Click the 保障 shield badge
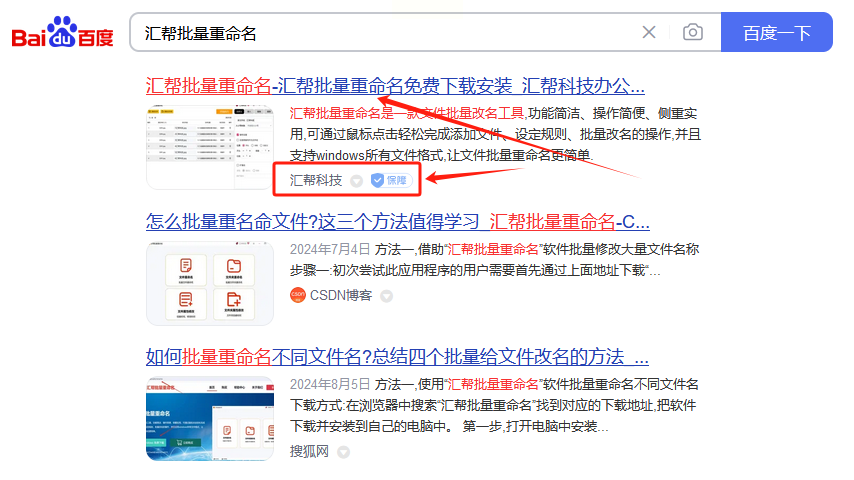Screen dimensions: 854x480 point(391,180)
